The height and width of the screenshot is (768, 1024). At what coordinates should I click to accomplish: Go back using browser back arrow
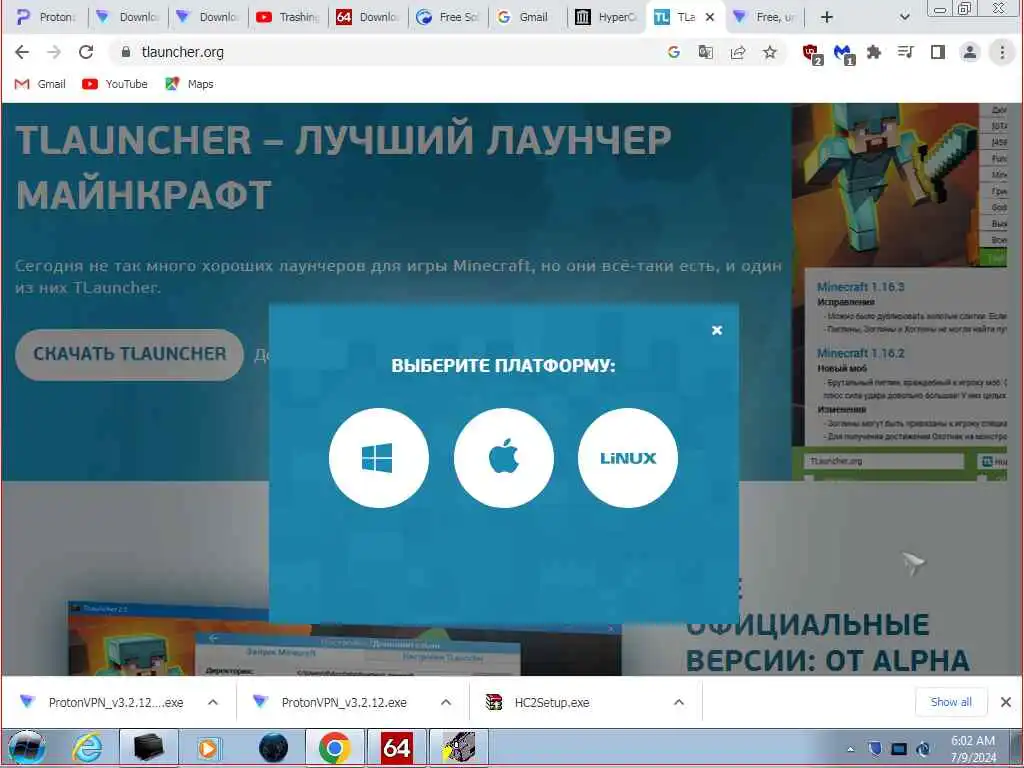pyautogui.click(x=22, y=52)
